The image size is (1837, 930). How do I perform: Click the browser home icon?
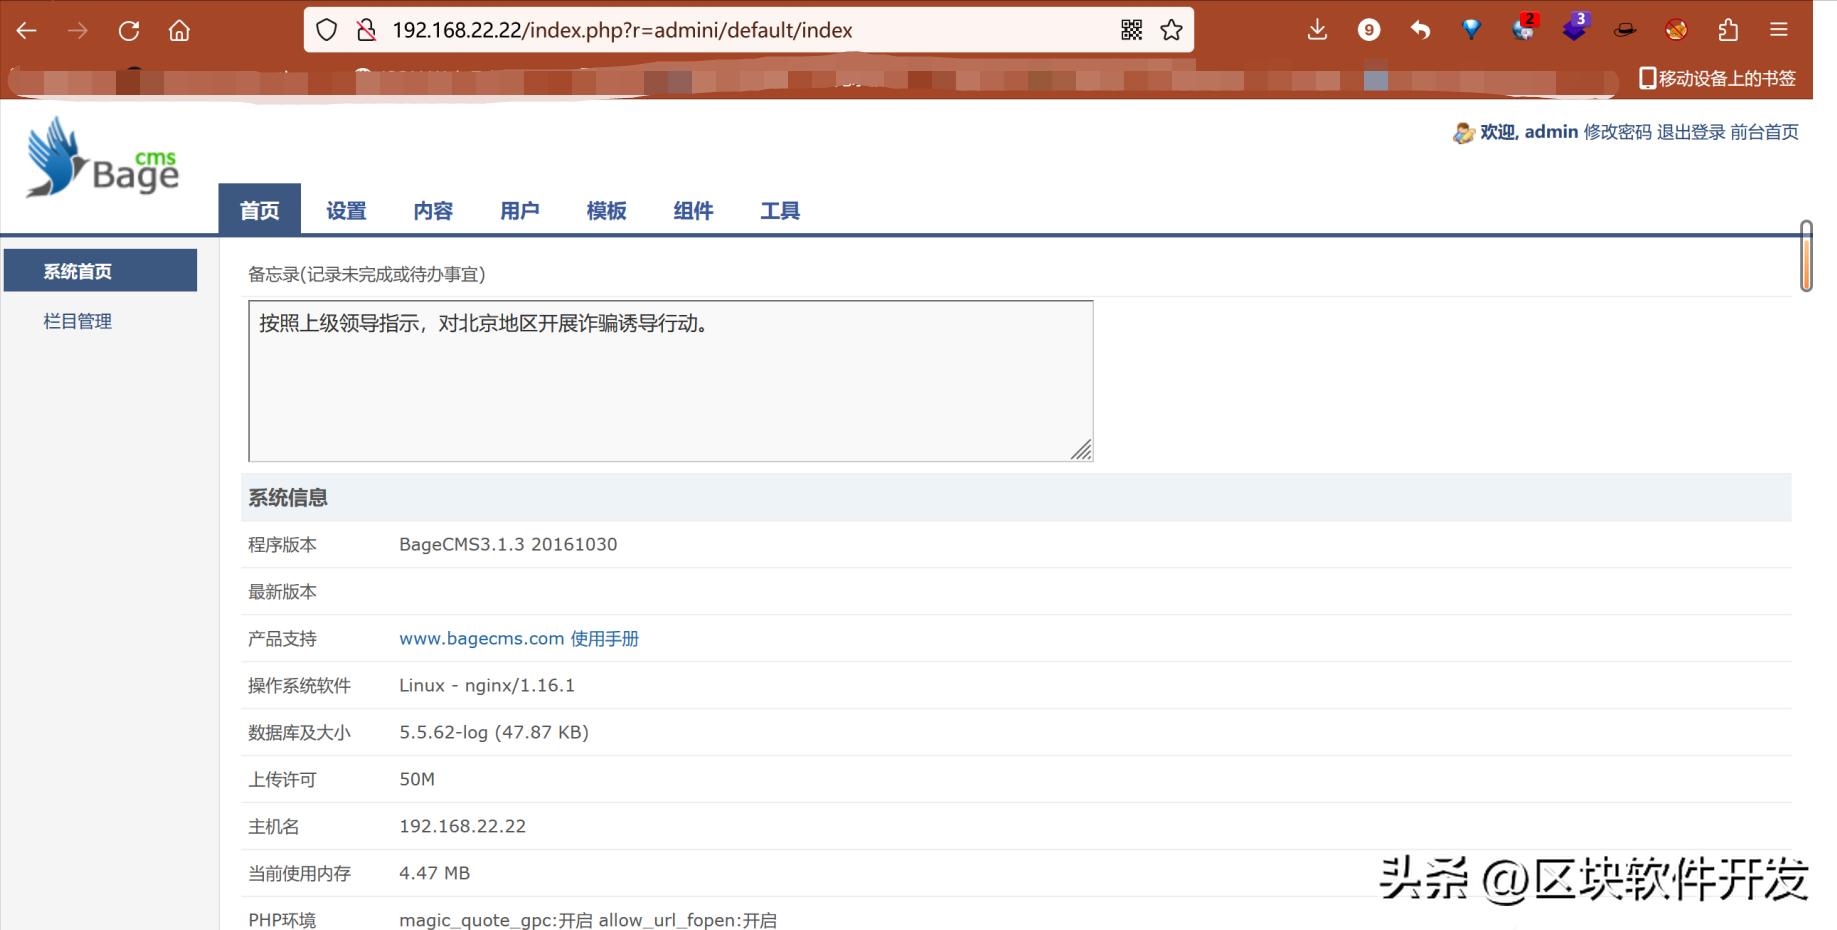point(180,30)
